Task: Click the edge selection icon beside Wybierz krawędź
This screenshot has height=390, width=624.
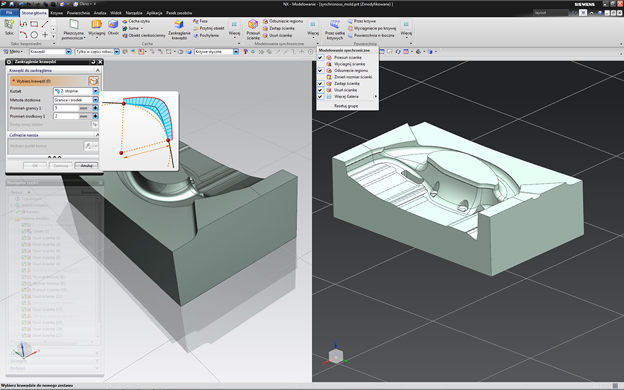Action: tap(93, 81)
